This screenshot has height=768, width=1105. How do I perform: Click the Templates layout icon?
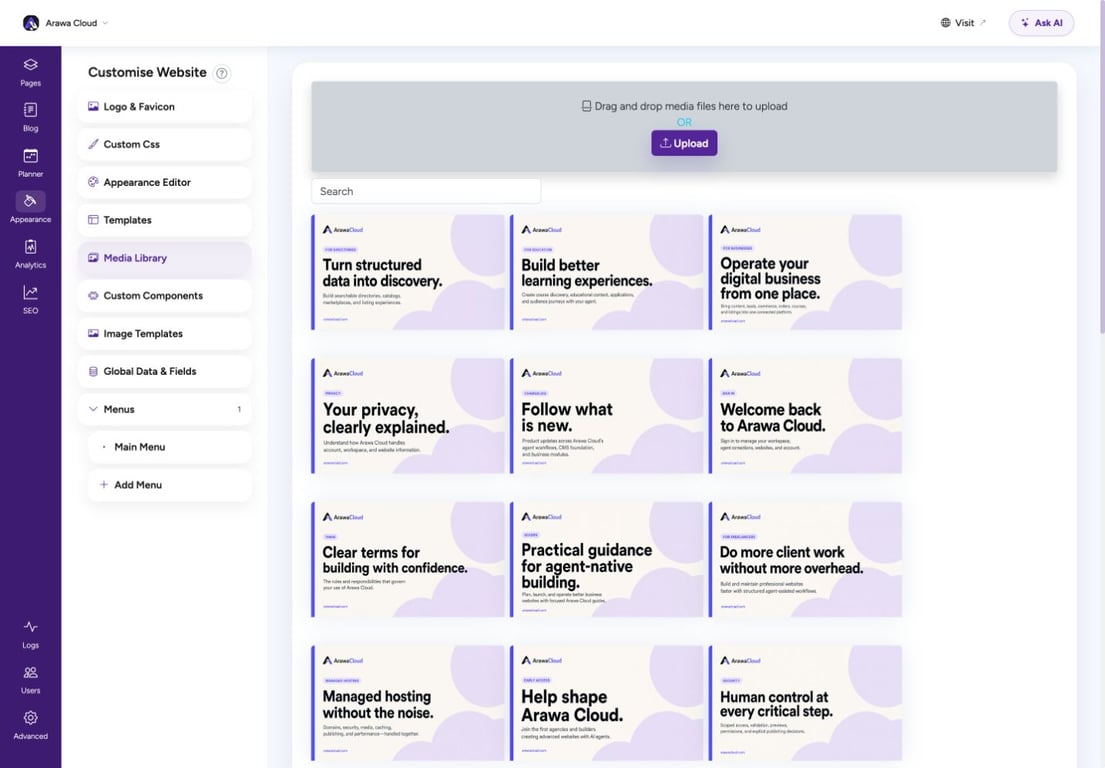pos(93,220)
